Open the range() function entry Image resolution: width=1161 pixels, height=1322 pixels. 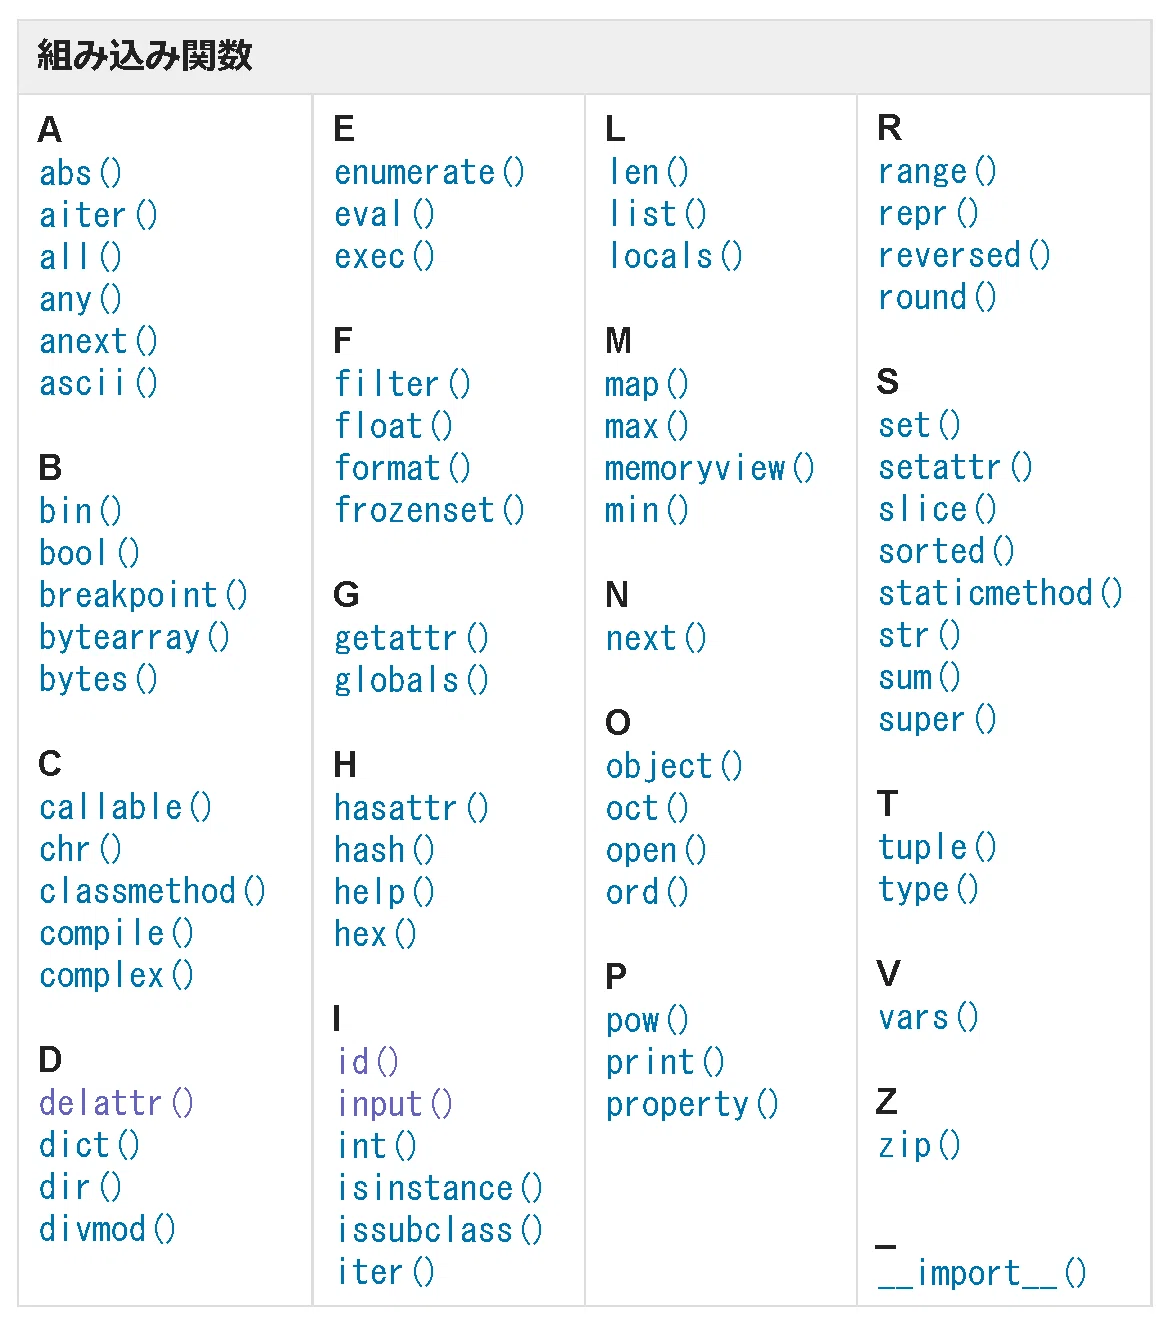[x=937, y=171]
